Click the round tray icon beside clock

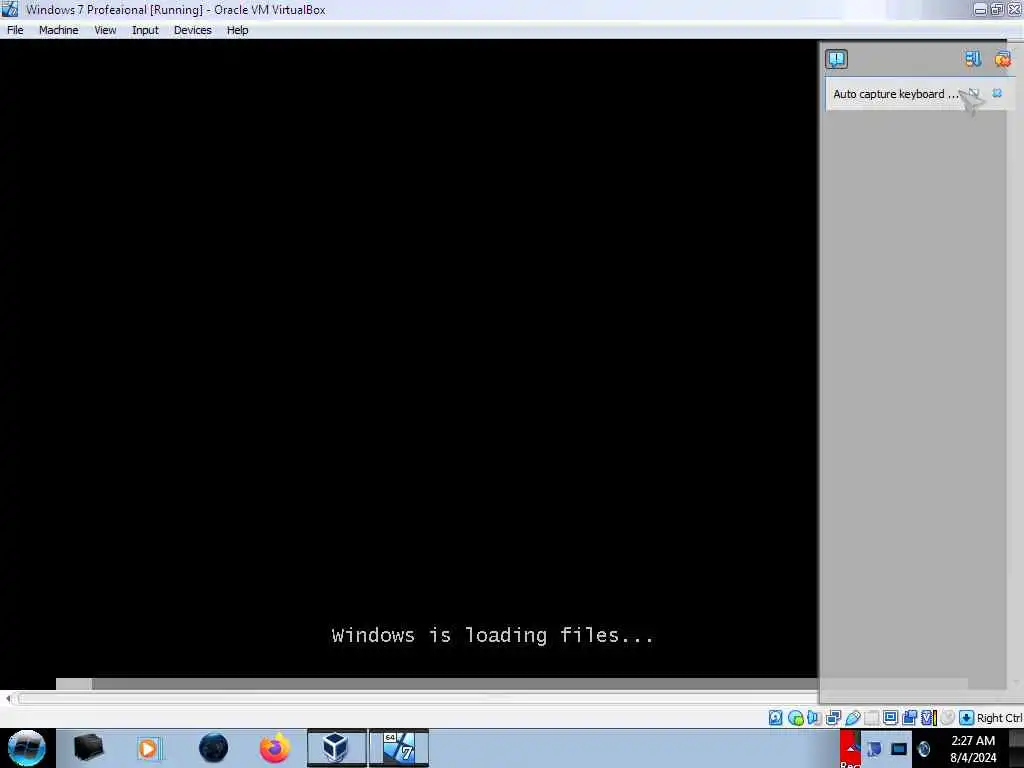[923, 749]
